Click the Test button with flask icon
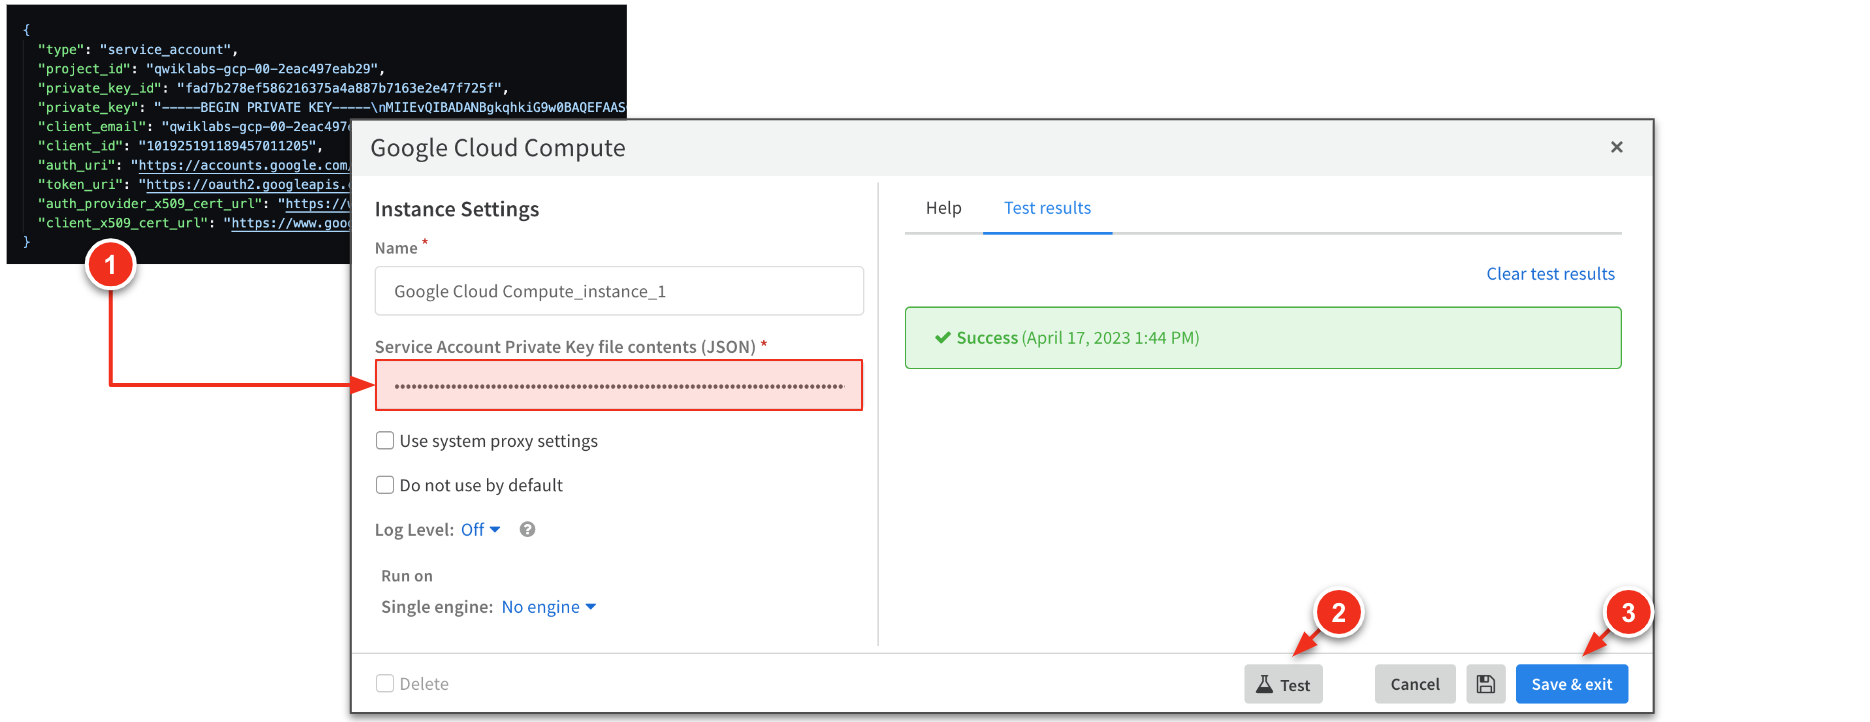This screenshot has height=722, width=1870. click(1283, 684)
